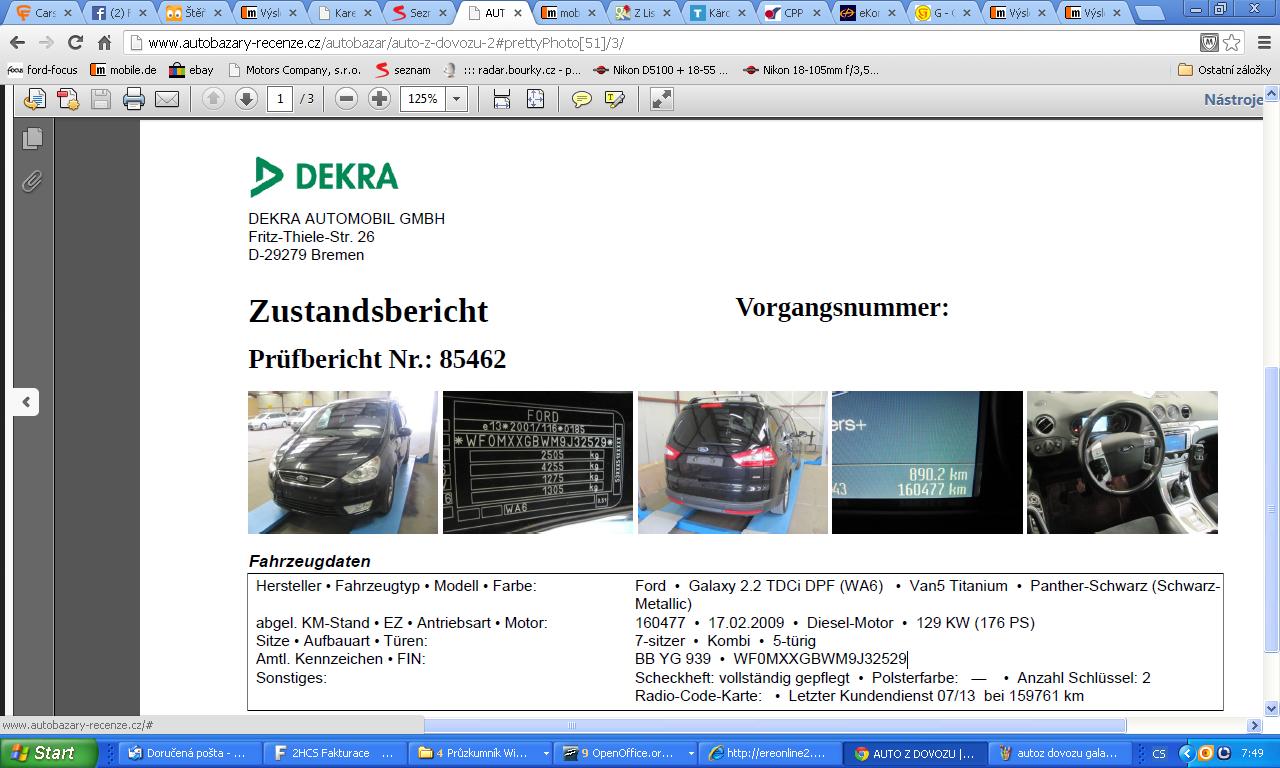Open the attachments paperclip panel
Screen dimensions: 1280x768
coord(32,181)
